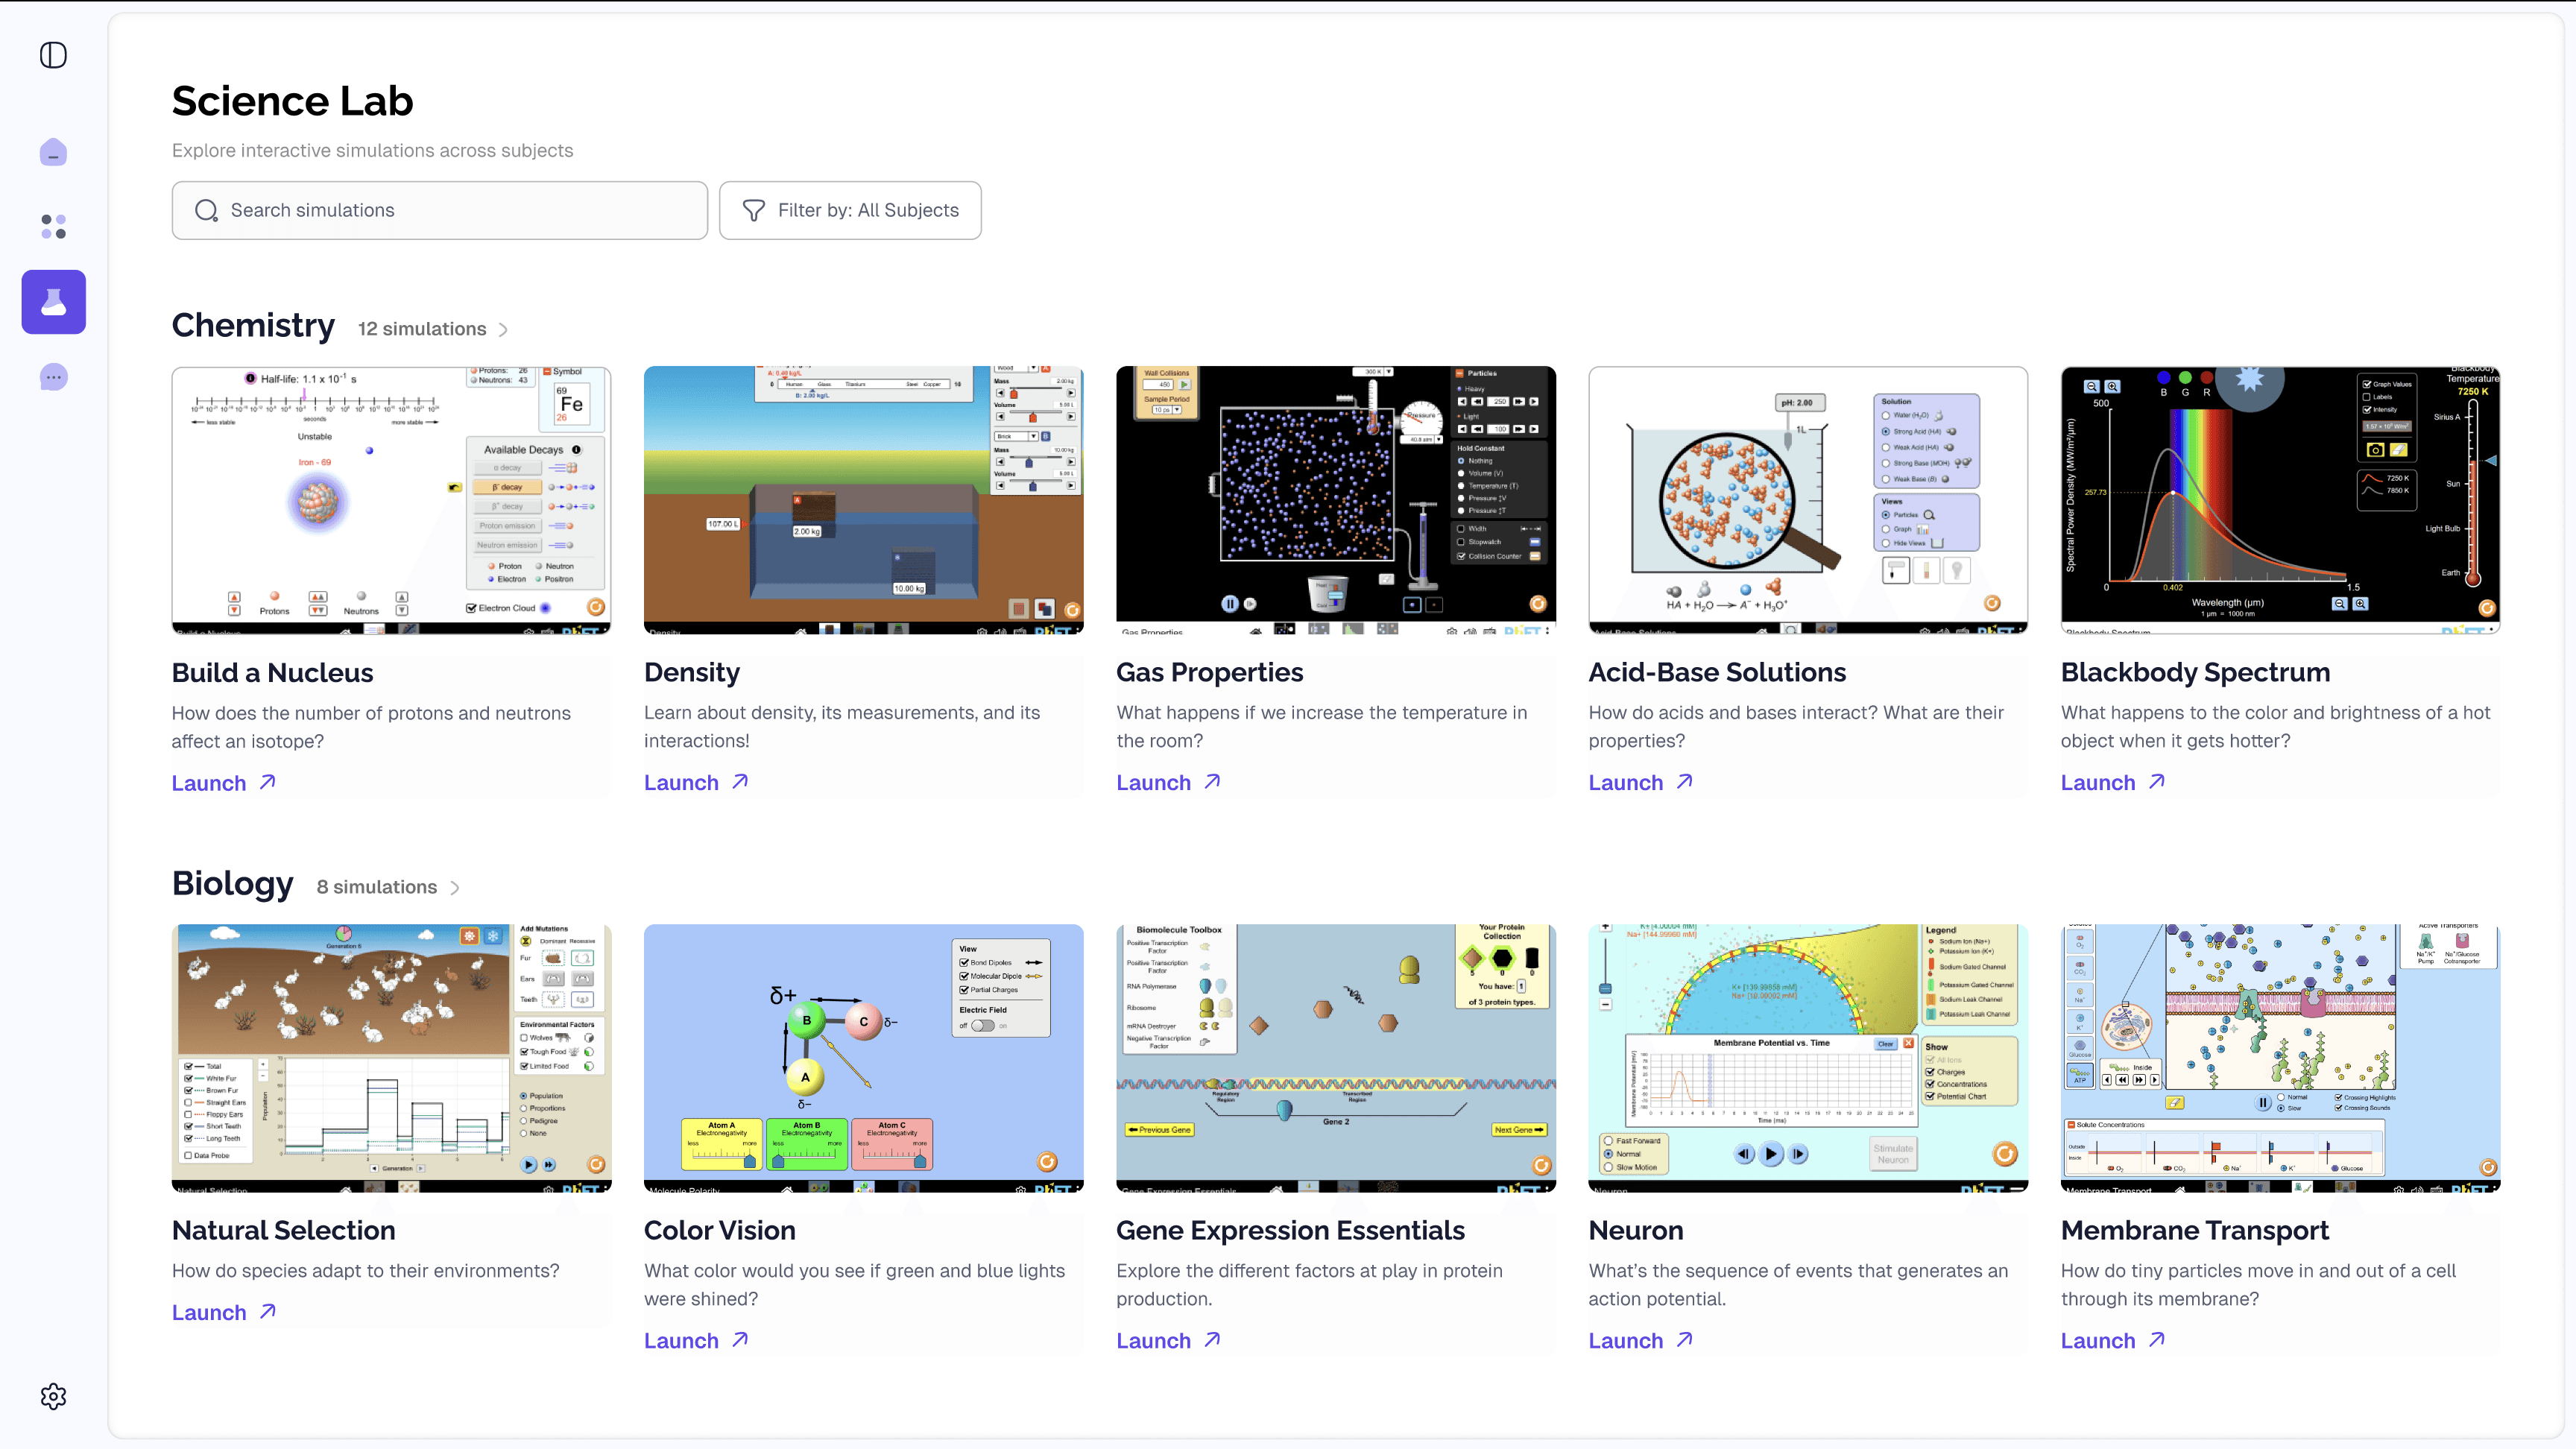Viewport: 2576px width, 1449px height.
Task: Open the four-dots apps icon in sidebar
Action: point(53,227)
